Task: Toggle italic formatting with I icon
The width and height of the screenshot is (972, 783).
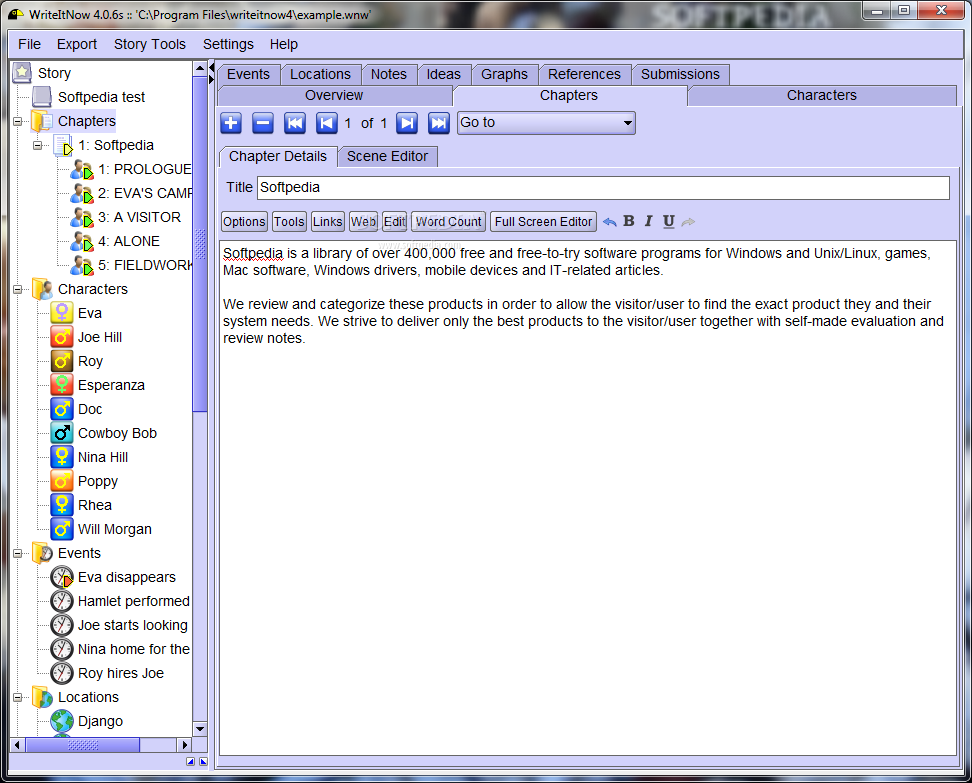Action: [648, 221]
